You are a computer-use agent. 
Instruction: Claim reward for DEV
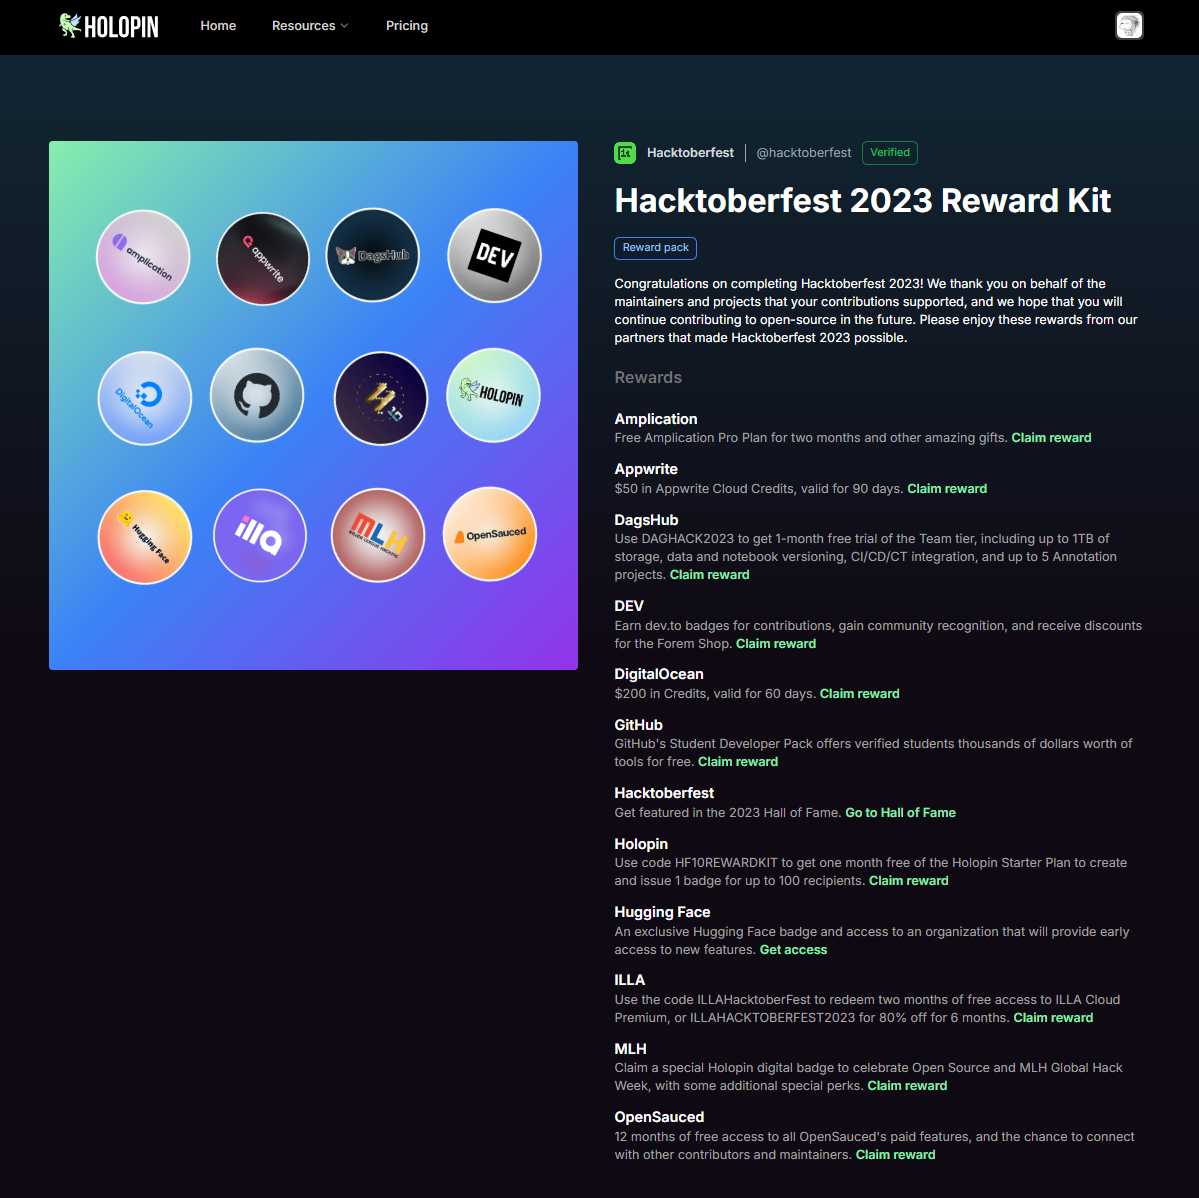(775, 644)
